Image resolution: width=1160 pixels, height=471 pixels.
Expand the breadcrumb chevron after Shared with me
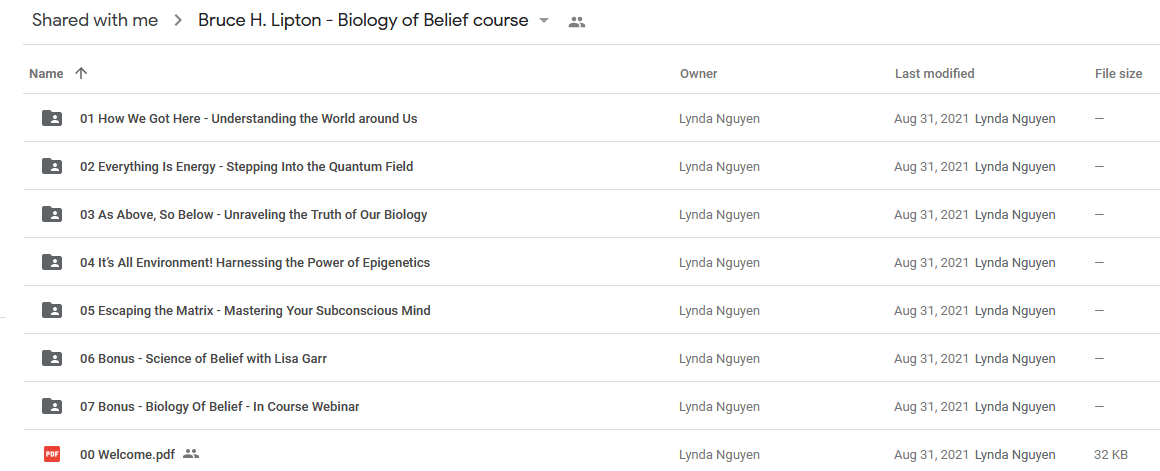[178, 21]
